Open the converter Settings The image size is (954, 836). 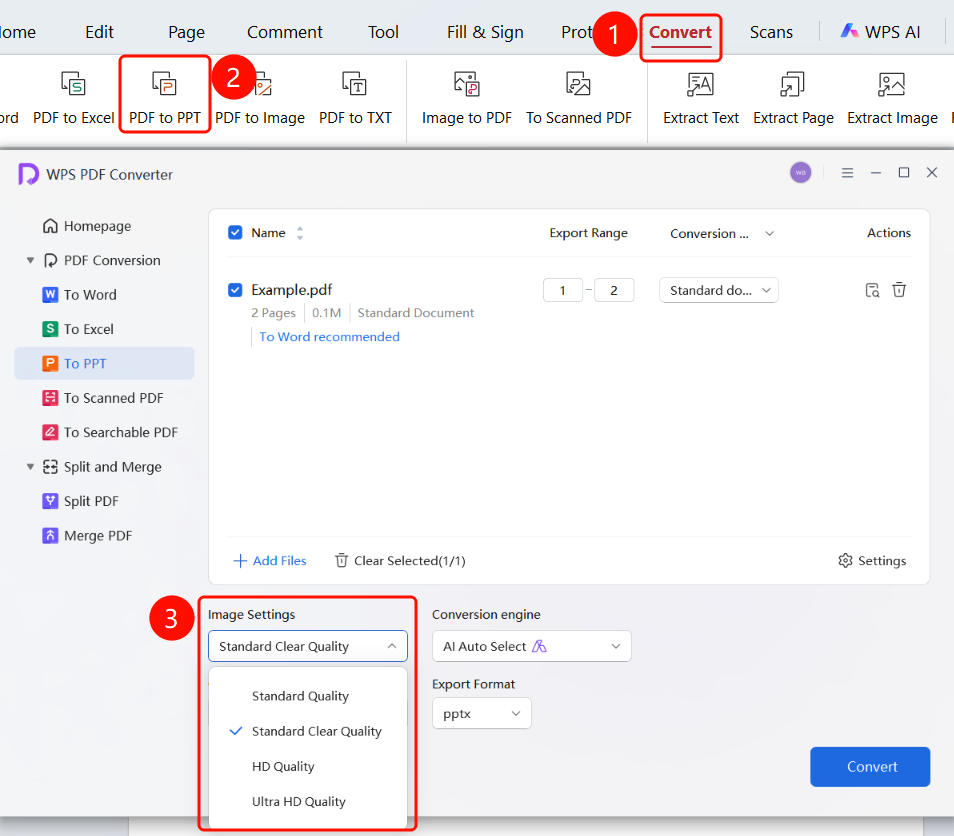(872, 560)
